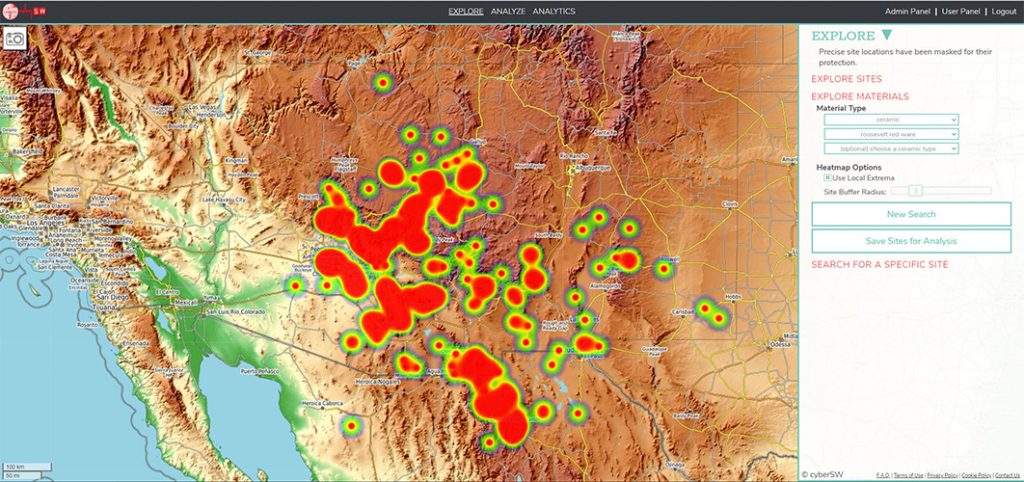Adjust the Site Buffer Radius slider

pyautogui.click(x=915, y=189)
